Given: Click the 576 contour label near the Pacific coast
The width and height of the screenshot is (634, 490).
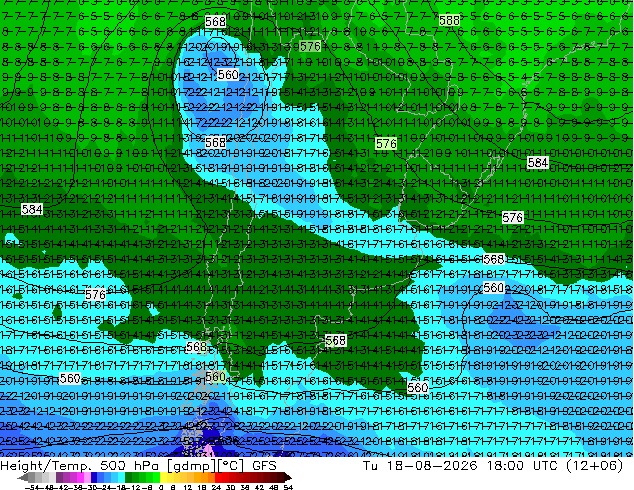Looking at the screenshot, I should click(95, 294).
